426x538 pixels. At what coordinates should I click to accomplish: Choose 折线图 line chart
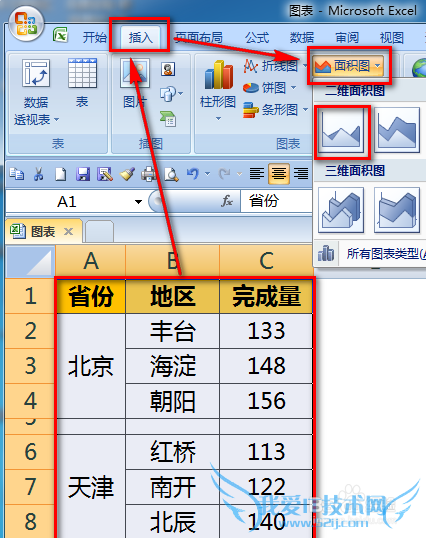[x=274, y=66]
